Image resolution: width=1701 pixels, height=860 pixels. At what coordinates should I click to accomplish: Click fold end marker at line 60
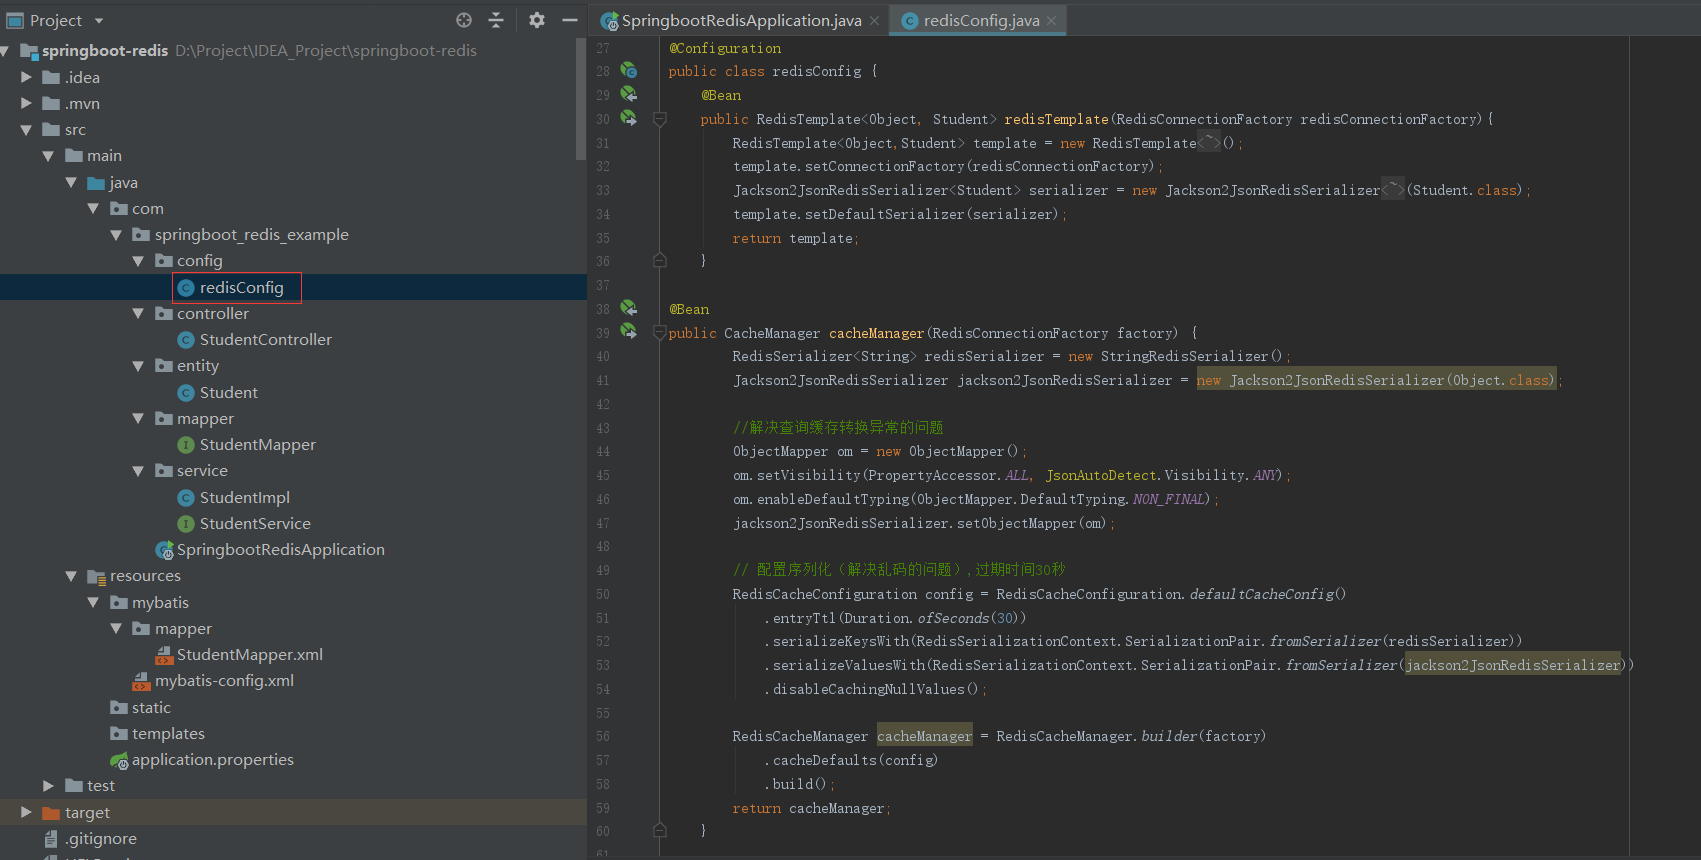[660, 830]
